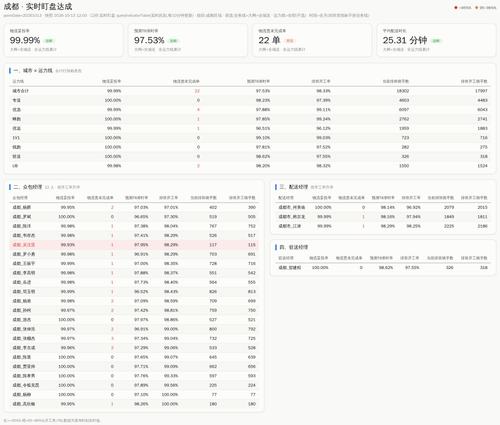Select the large 97.53% KPI card value

pyautogui.click(x=149, y=40)
